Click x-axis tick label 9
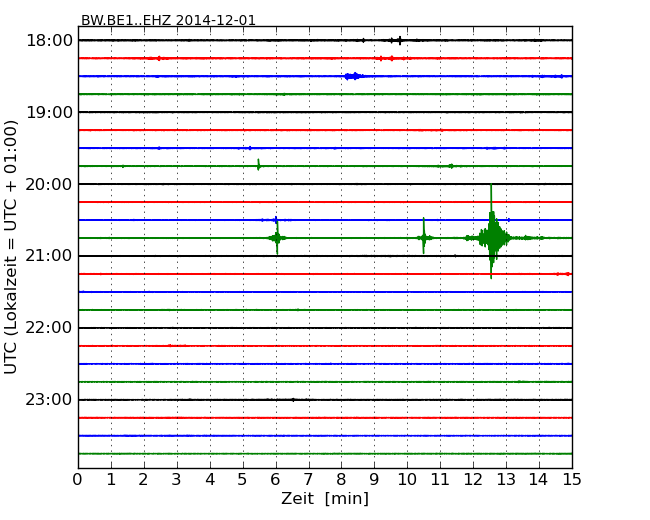Viewport: 650px width, 520px height. pos(374,479)
